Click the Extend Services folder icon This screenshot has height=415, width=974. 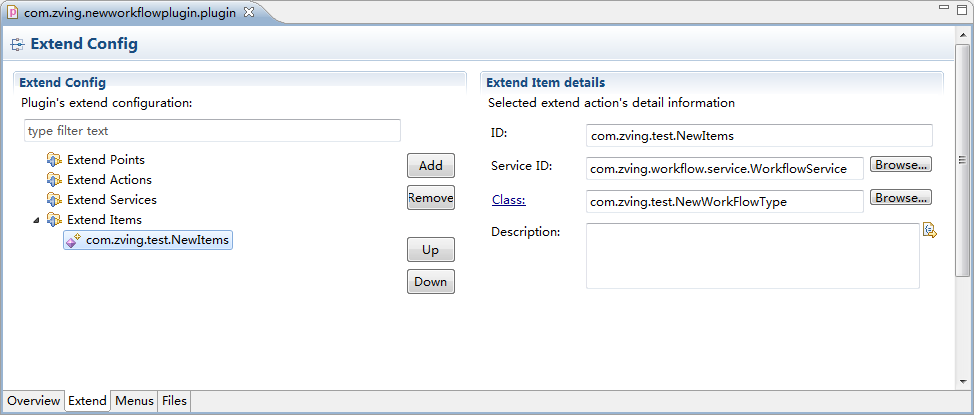coord(54,200)
